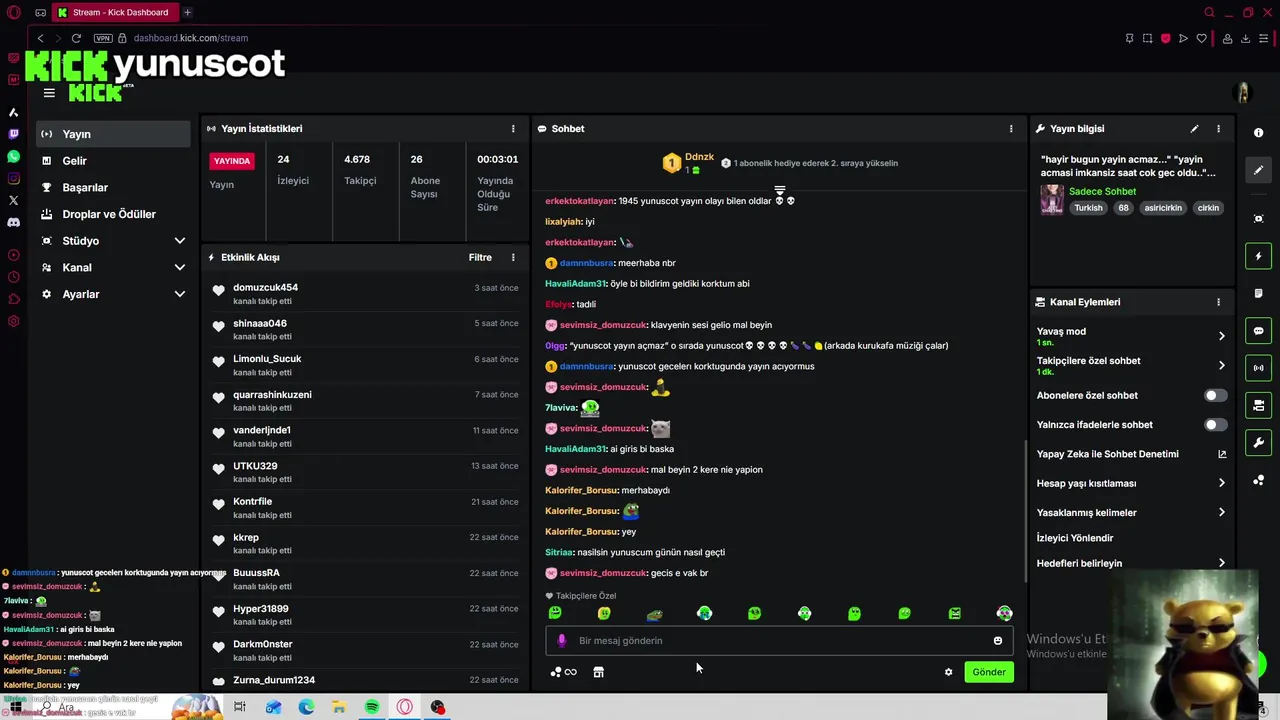The width and height of the screenshot is (1280, 720).
Task: Click the Filtre button in Etkinlik Akışı
Action: [480, 258]
